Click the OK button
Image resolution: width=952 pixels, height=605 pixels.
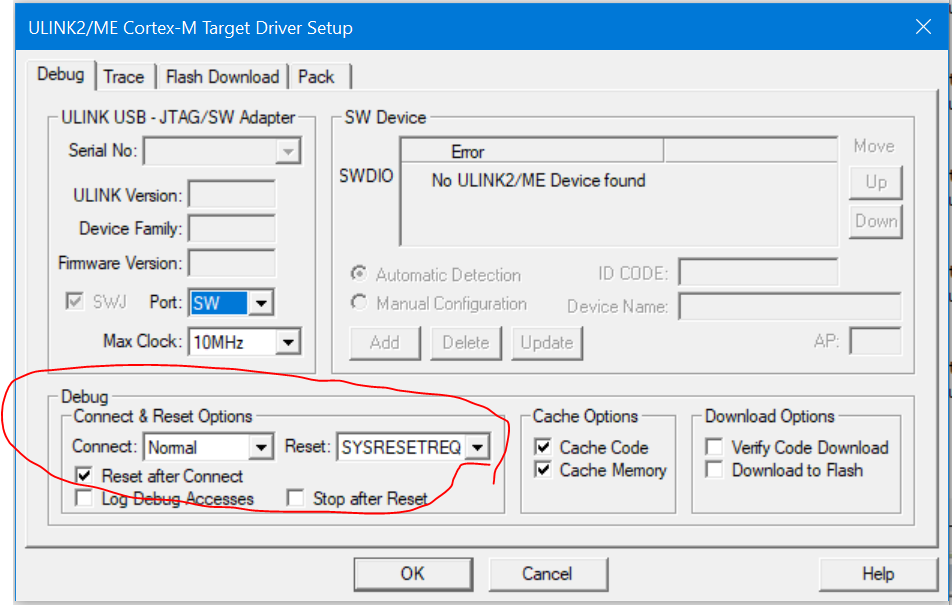point(413,574)
